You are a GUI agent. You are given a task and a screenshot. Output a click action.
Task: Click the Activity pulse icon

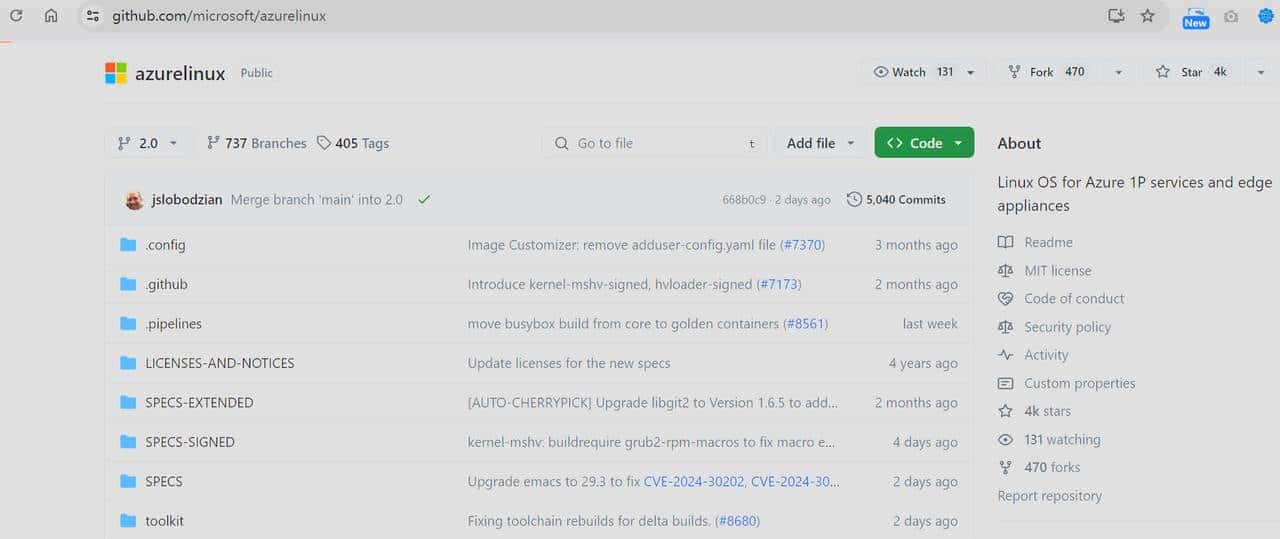pos(1005,355)
